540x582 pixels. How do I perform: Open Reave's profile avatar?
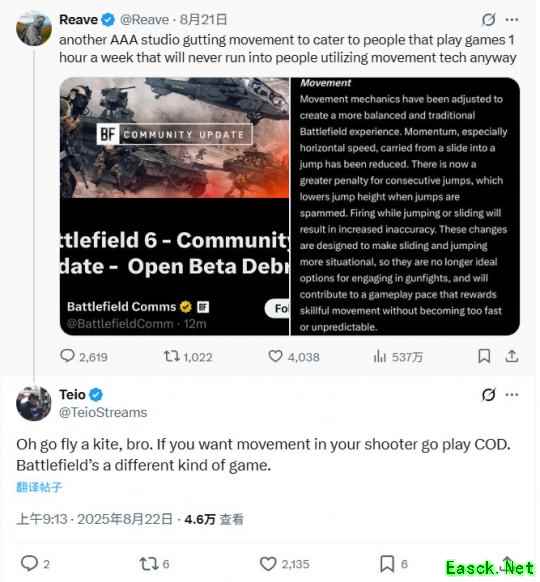[x=34, y=29]
